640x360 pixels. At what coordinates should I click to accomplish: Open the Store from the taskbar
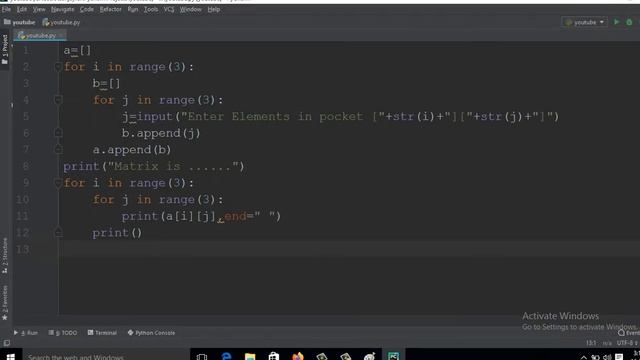(x=273, y=357)
